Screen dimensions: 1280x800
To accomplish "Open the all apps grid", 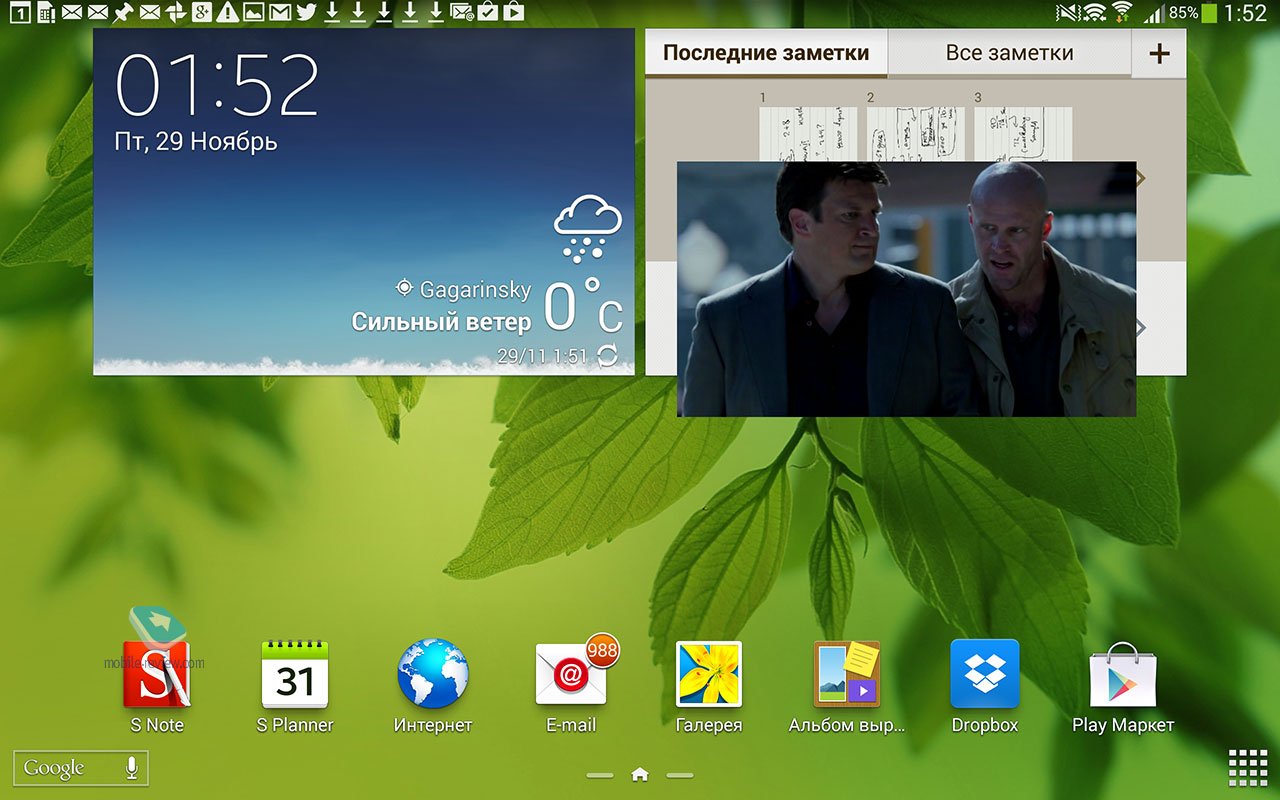I will click(1248, 768).
